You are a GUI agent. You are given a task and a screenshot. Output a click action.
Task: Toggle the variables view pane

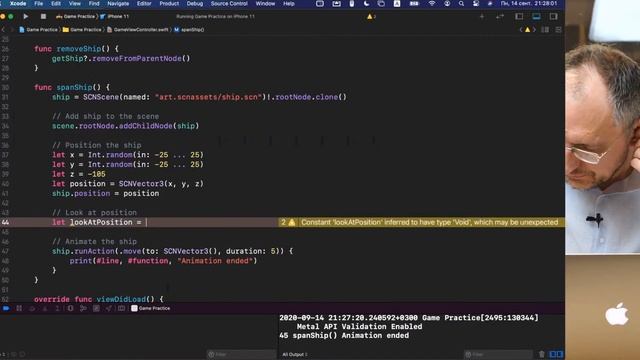pos(553,354)
